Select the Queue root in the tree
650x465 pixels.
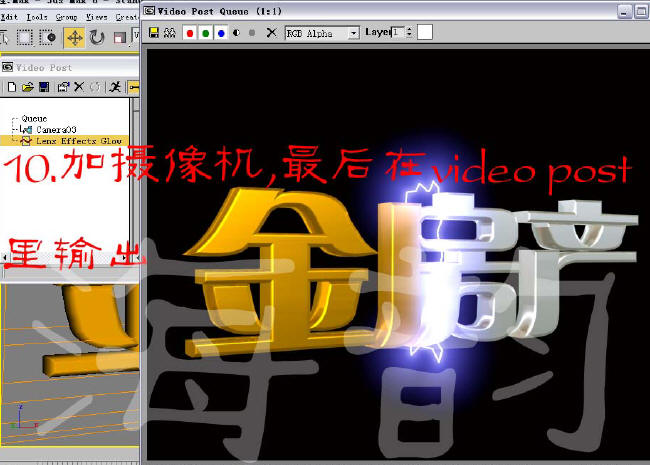[34, 119]
